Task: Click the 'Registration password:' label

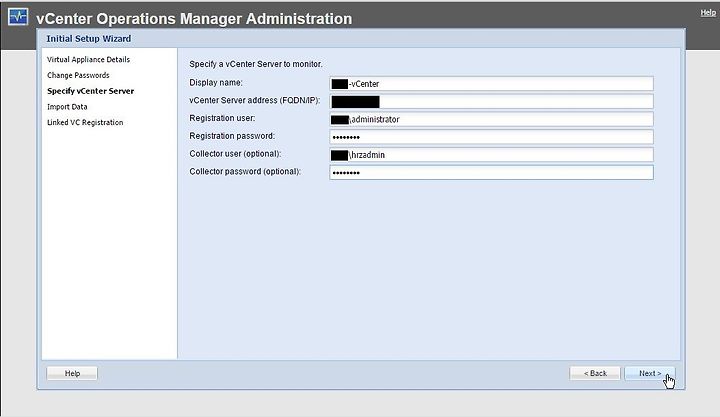Action: click(x=232, y=136)
